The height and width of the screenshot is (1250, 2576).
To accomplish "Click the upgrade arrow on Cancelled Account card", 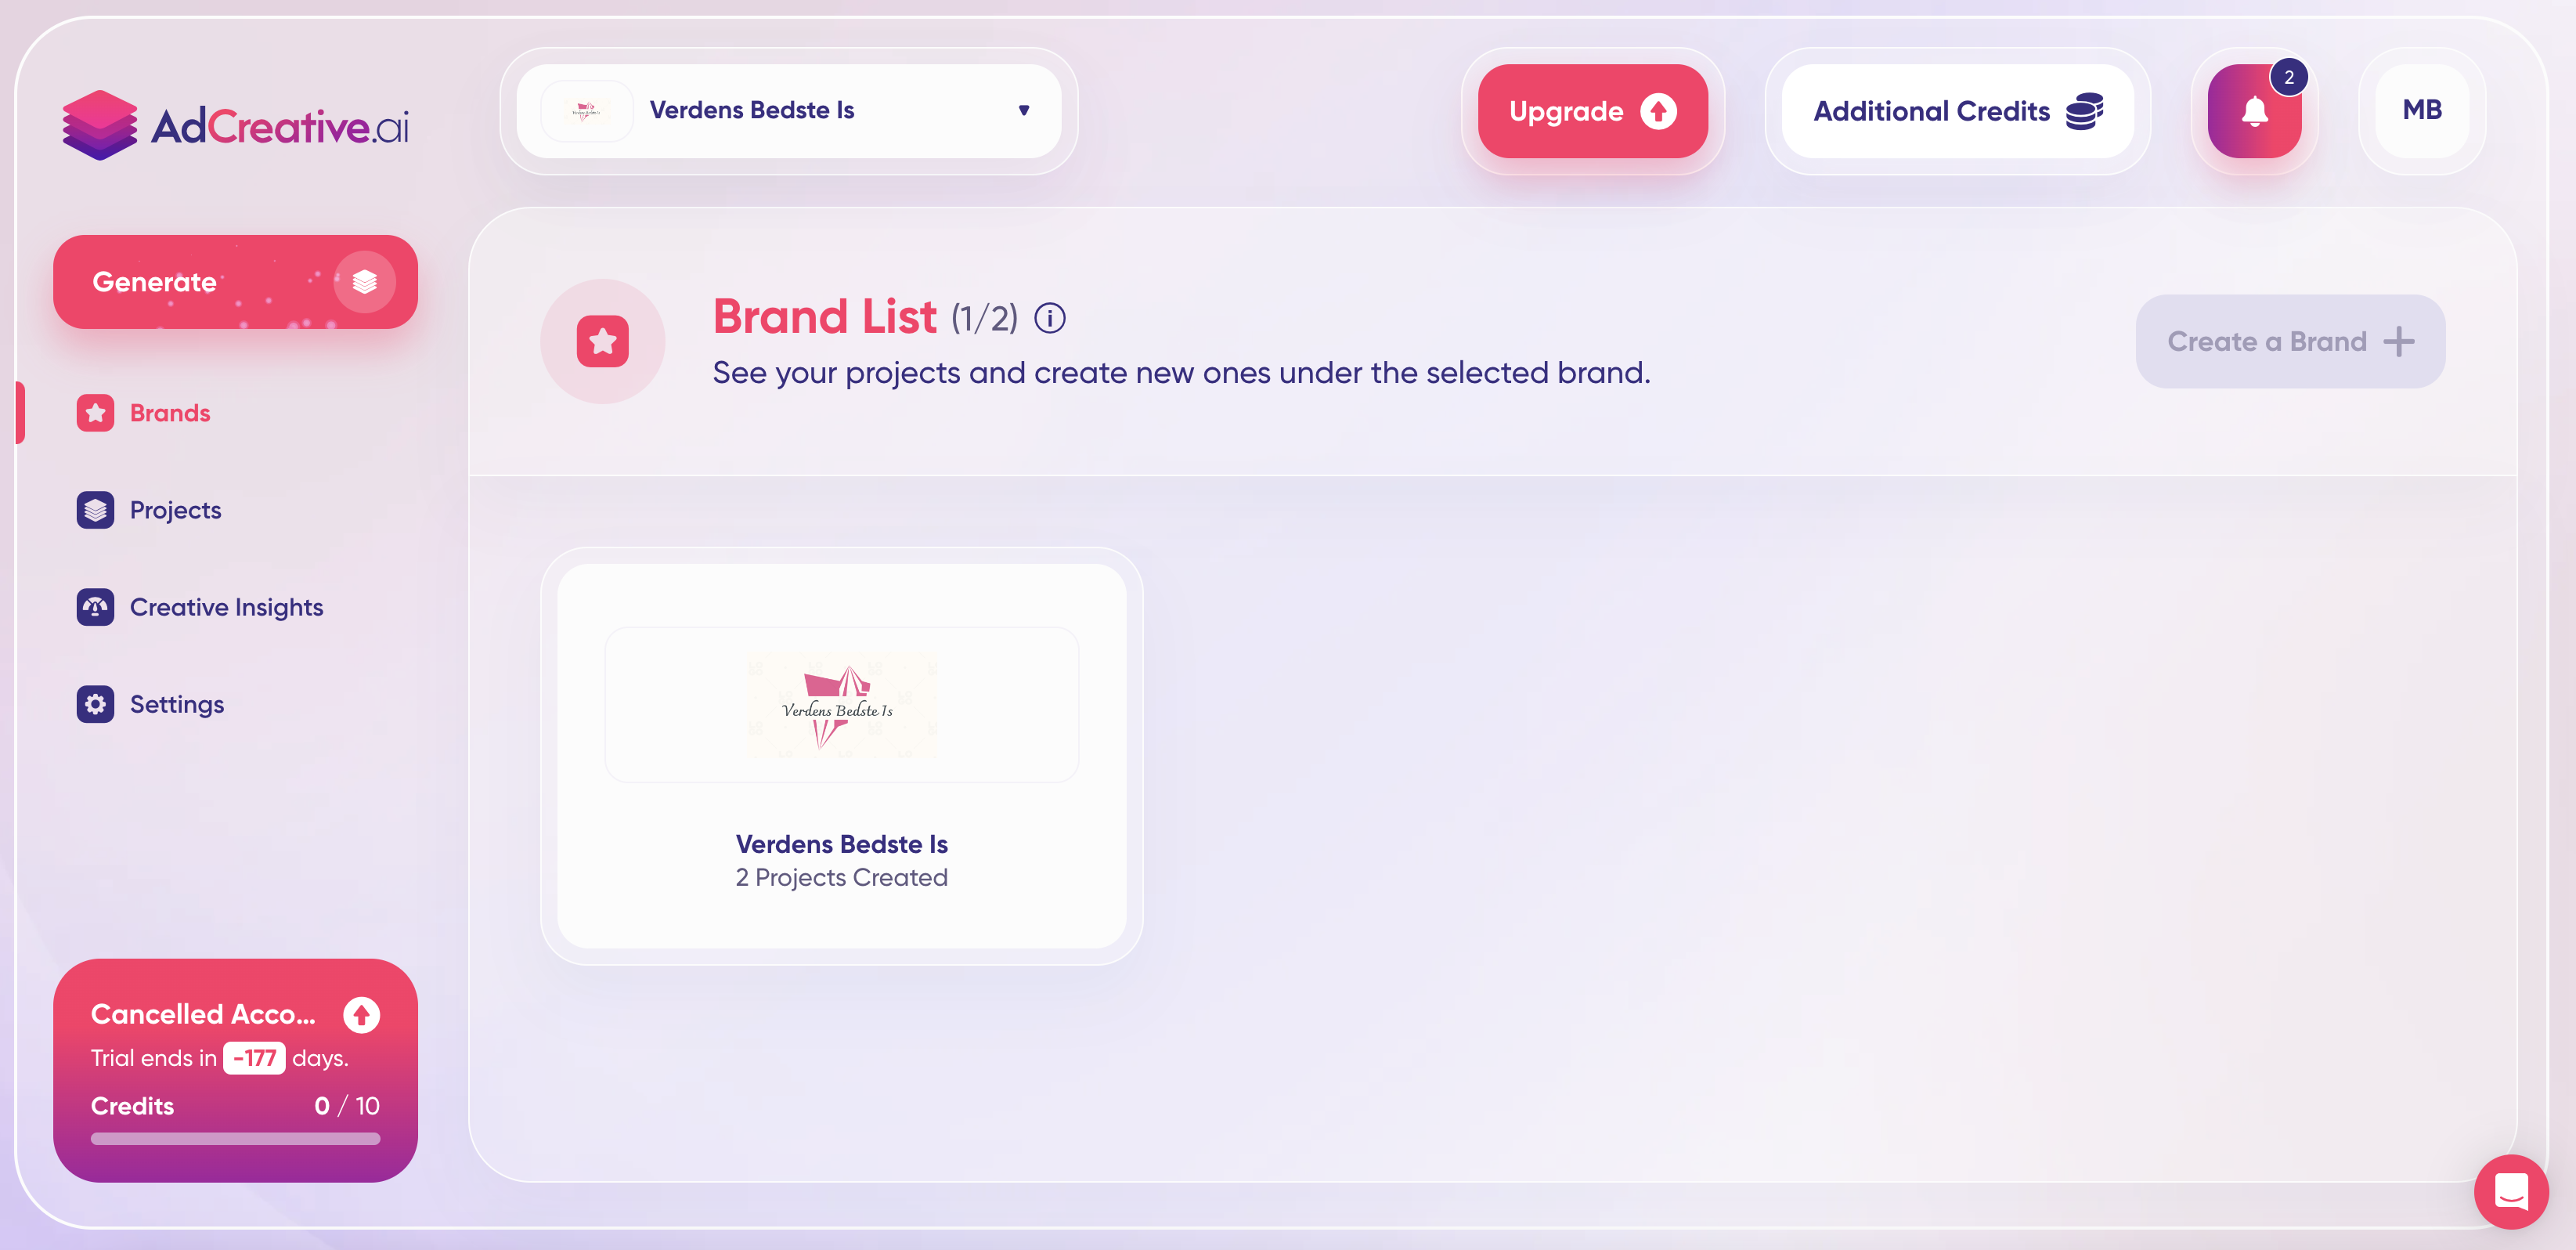I will pyautogui.click(x=361, y=1015).
